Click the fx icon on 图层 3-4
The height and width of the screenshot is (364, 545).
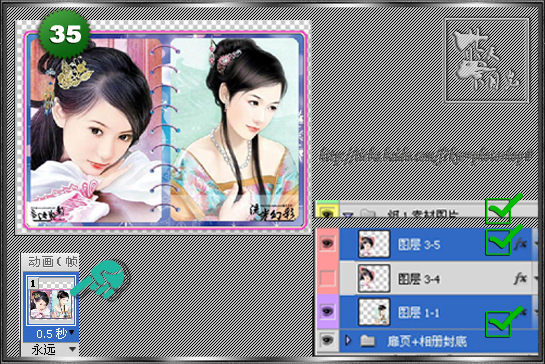tap(520, 278)
